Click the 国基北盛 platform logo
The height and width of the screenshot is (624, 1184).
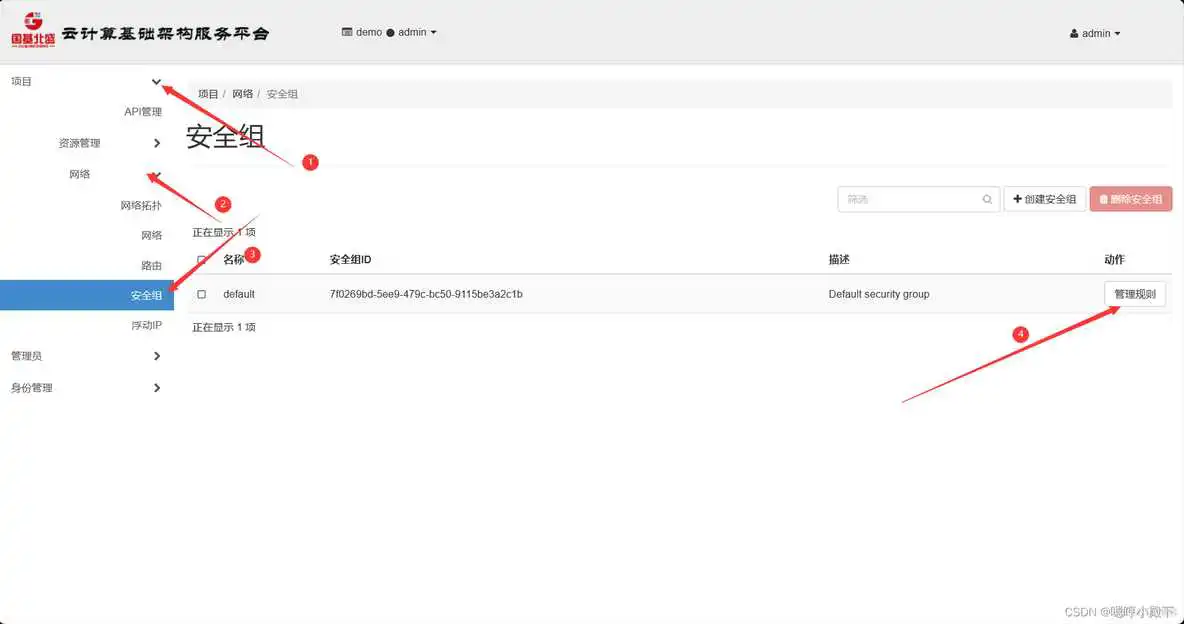(x=30, y=30)
